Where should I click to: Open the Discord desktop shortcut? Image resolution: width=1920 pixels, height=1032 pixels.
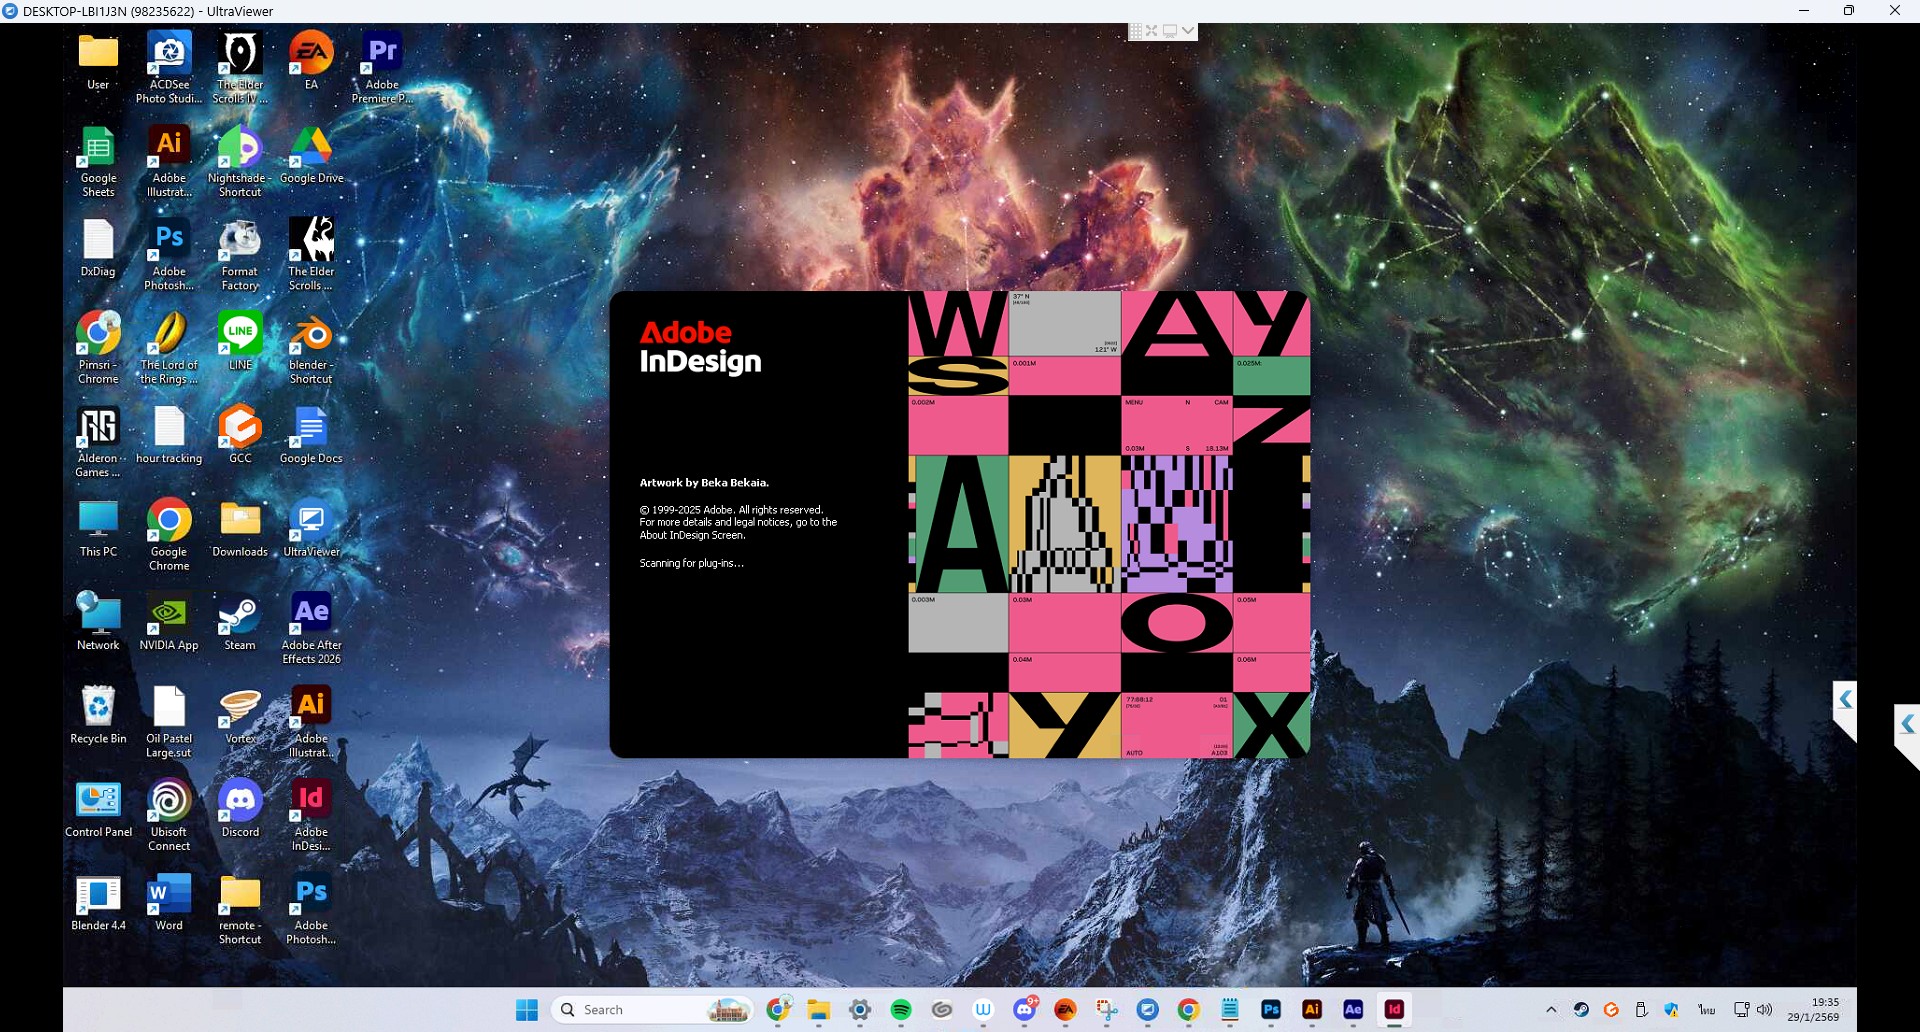tap(240, 809)
